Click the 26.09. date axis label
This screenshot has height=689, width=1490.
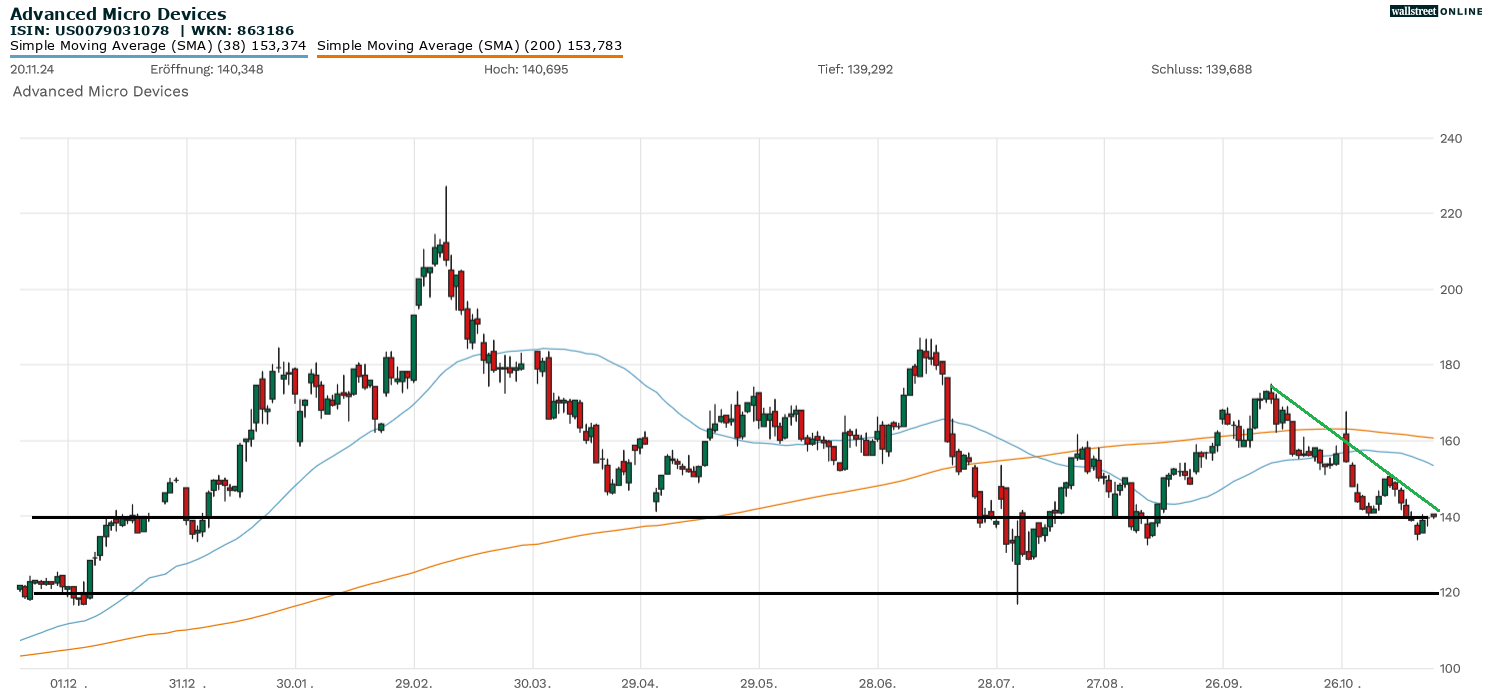tap(1223, 684)
